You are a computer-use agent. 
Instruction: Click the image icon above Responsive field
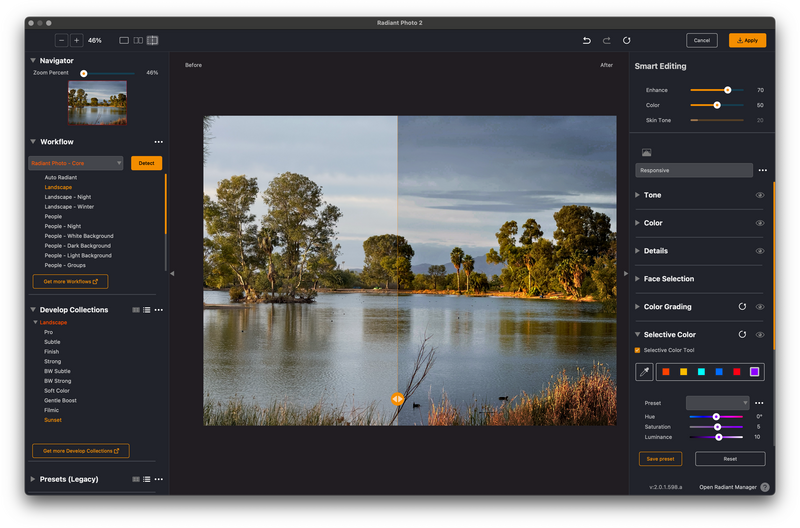coord(646,153)
